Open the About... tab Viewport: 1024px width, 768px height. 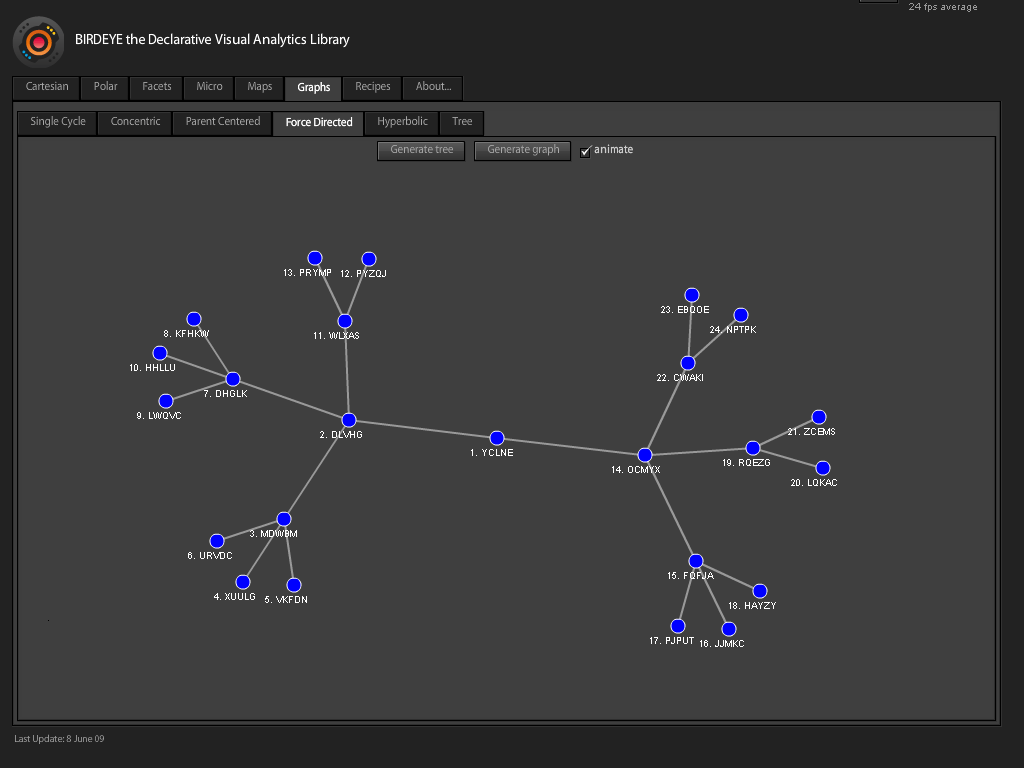pyautogui.click(x=433, y=88)
